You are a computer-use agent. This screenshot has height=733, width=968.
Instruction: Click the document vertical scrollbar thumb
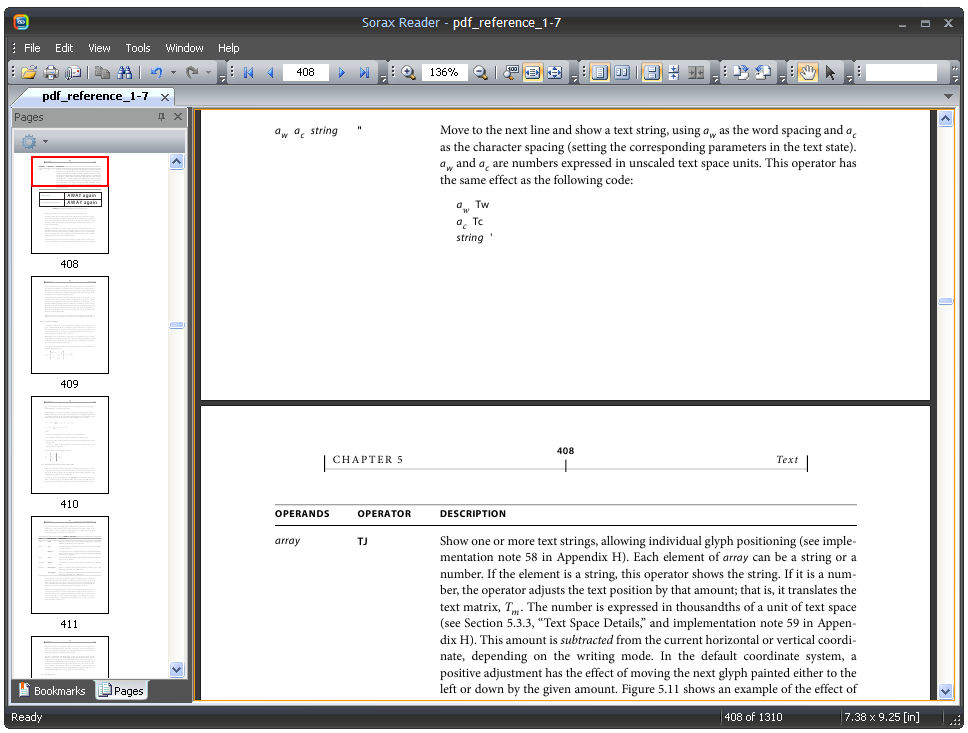pyautogui.click(x=945, y=301)
